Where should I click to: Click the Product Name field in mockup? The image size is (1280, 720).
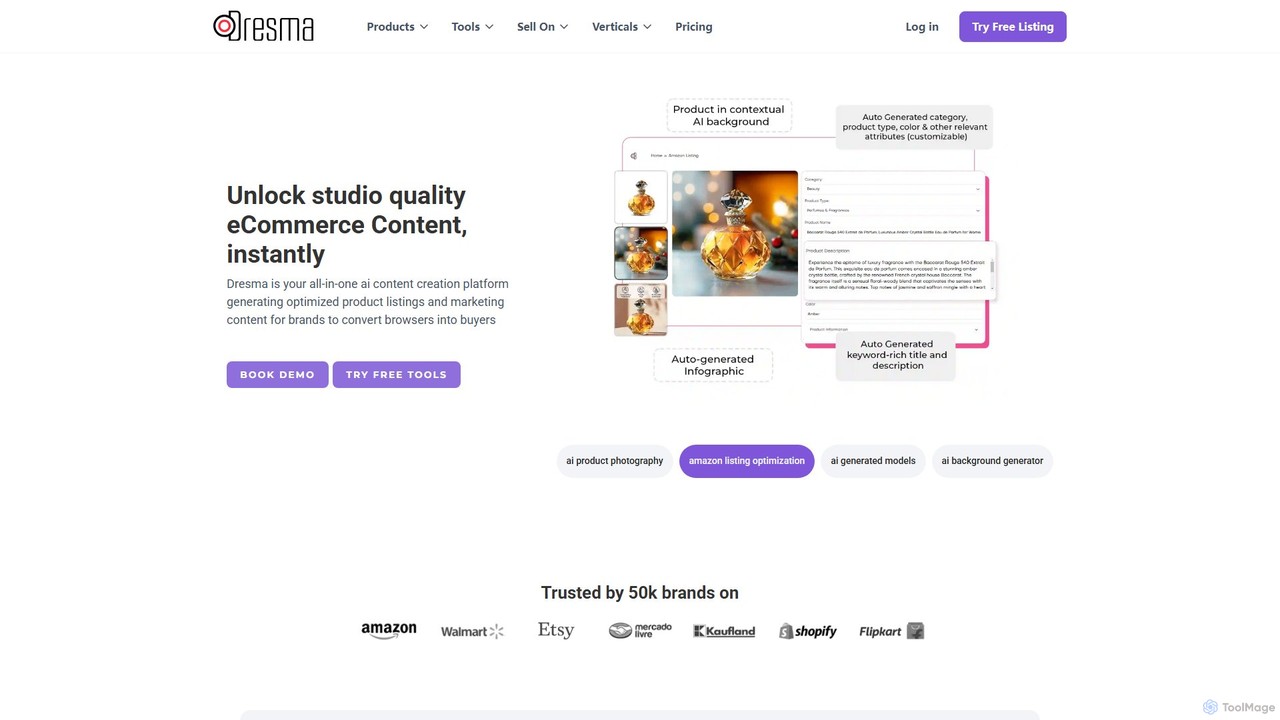pyautogui.click(x=893, y=232)
